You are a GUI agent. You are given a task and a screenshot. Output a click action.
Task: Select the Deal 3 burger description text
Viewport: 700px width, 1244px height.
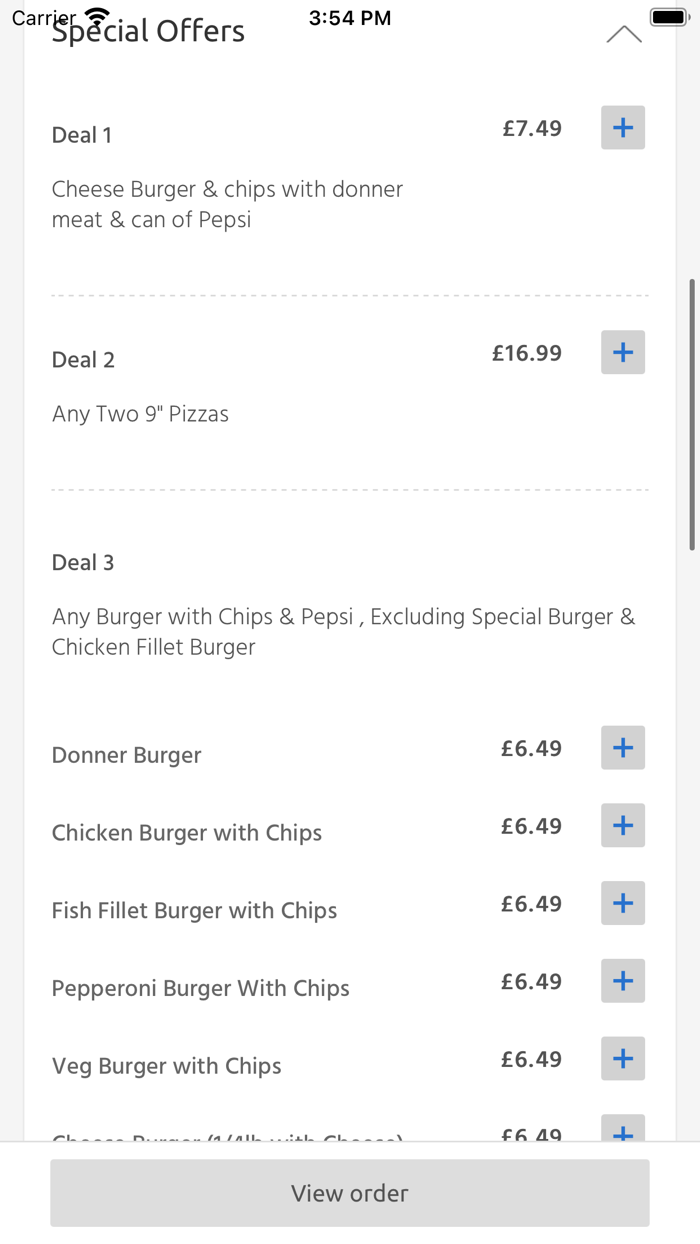click(344, 631)
